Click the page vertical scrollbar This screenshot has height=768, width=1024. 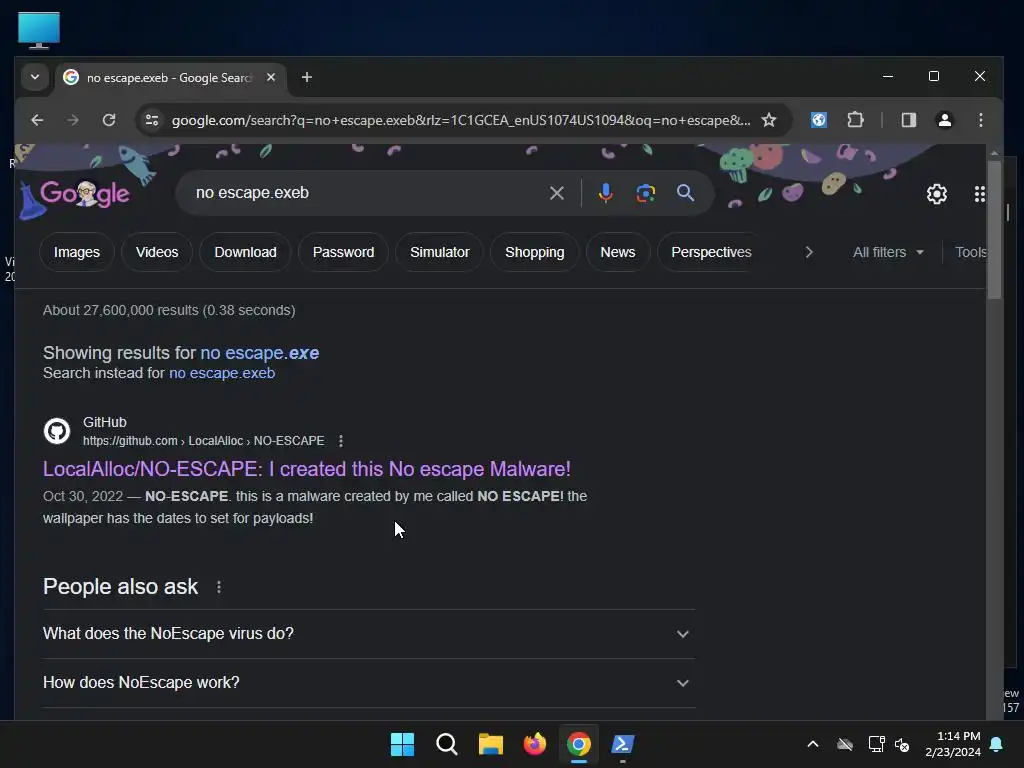(994, 229)
